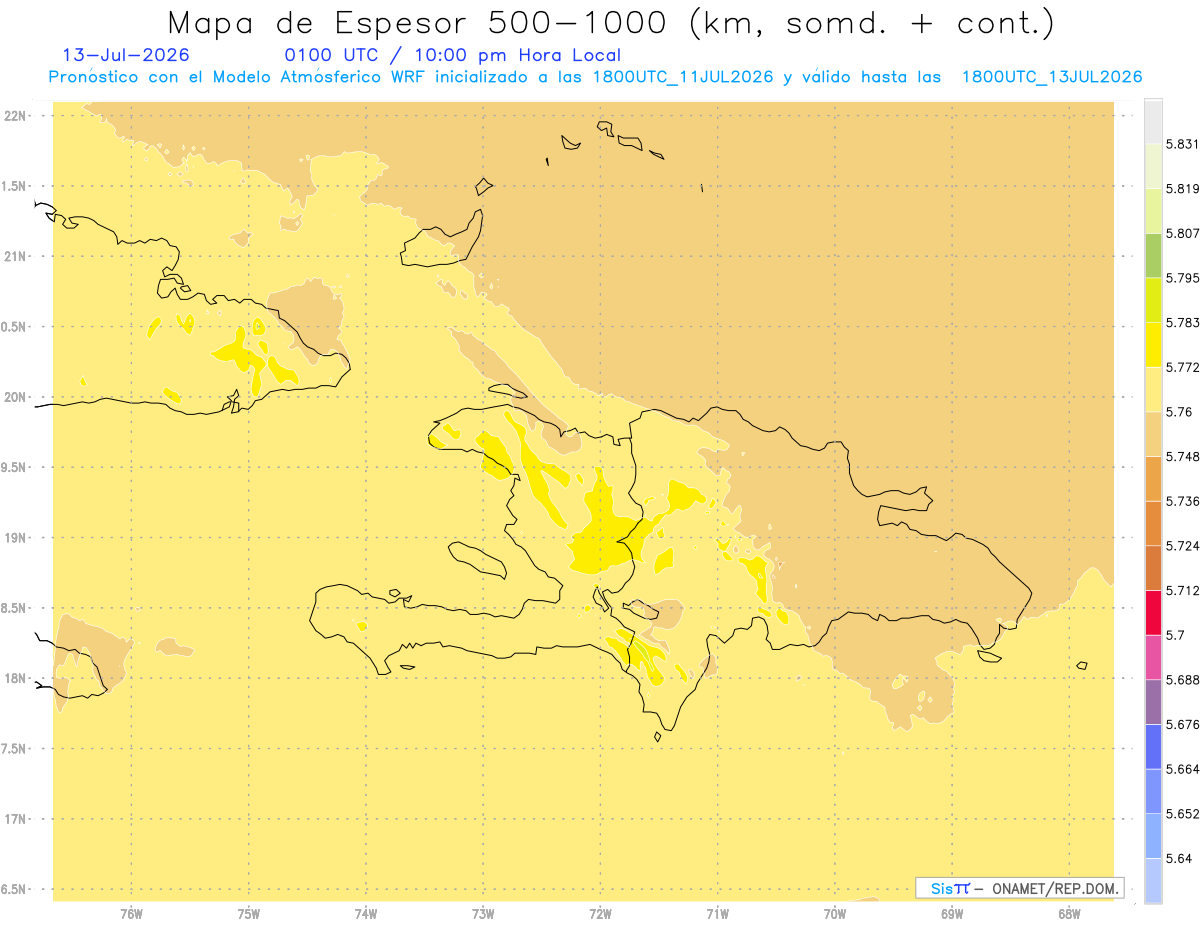Viewport: 1200px width, 927px height.
Task: Select the date label "13-Jul-2026"
Action: [126, 55]
